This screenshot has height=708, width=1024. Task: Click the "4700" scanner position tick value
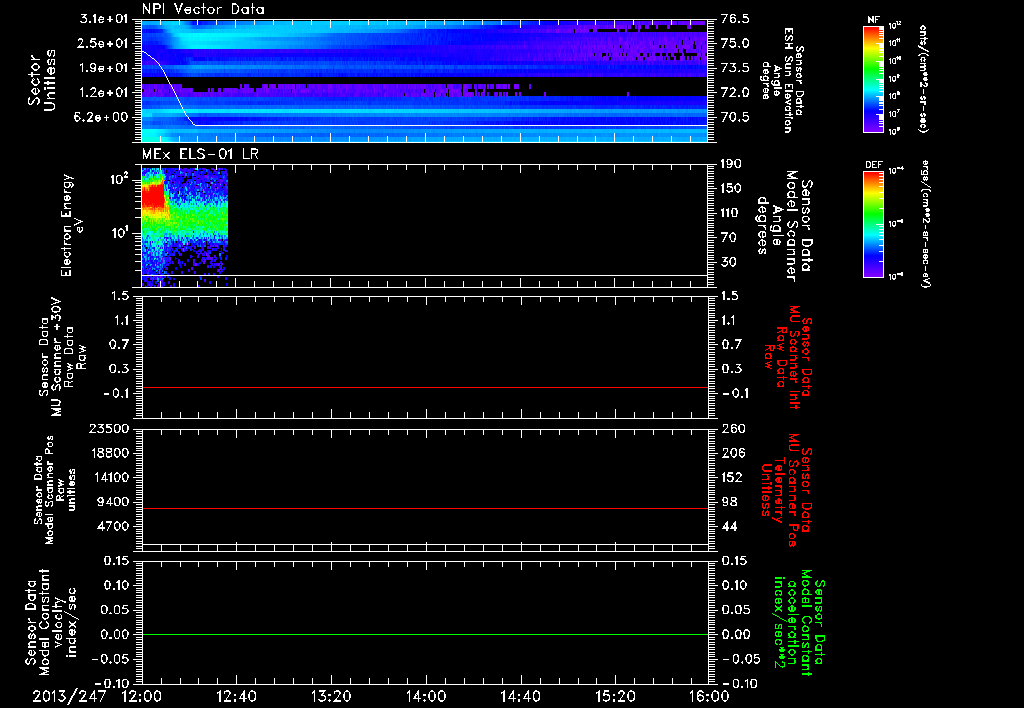point(114,526)
